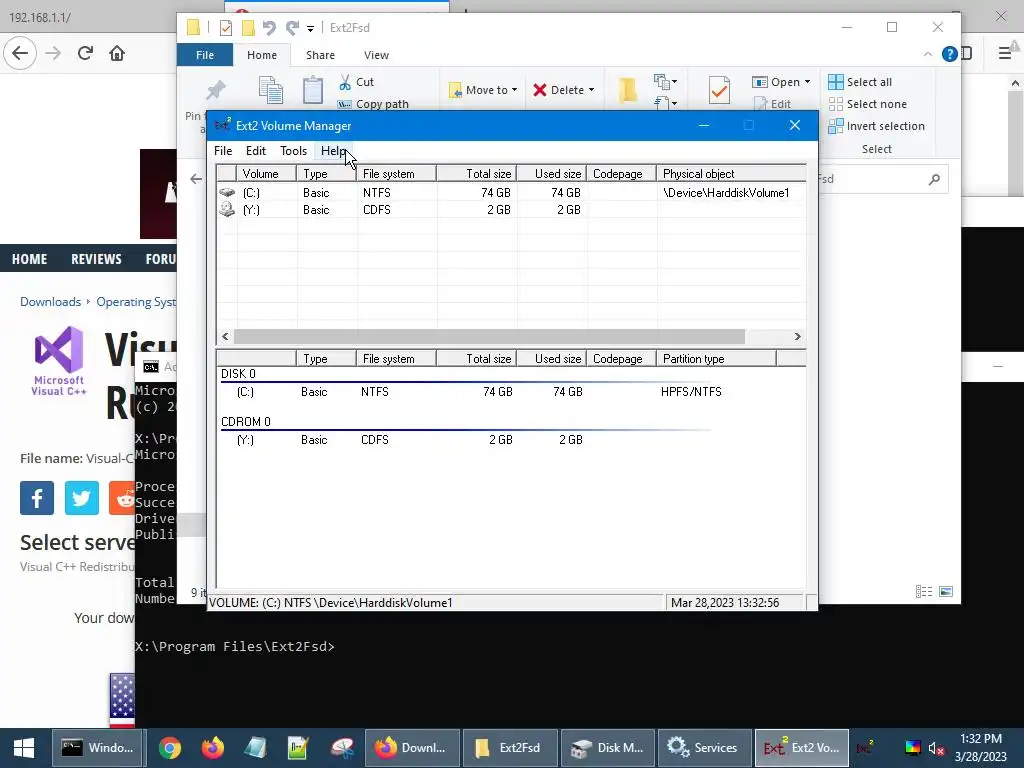Screen dimensions: 1024x768
Task: Click the horizontal scrollbar thumb in volume list
Action: click(x=489, y=336)
